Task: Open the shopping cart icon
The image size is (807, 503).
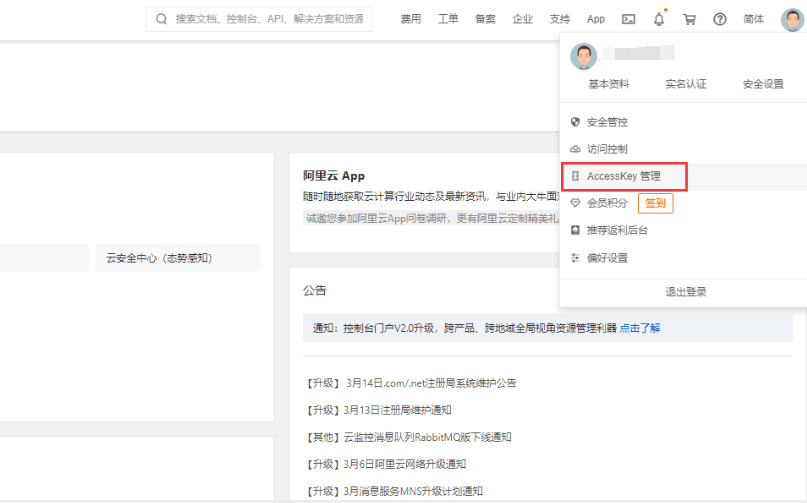Action: click(689, 19)
